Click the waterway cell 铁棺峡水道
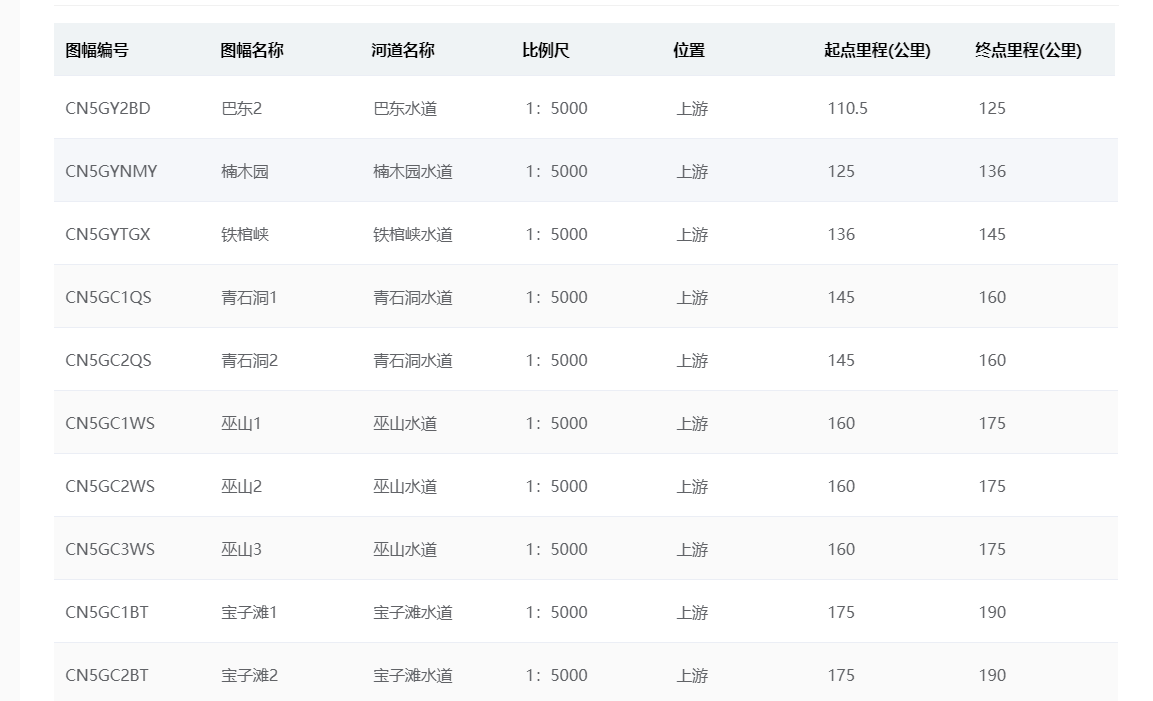 413,235
